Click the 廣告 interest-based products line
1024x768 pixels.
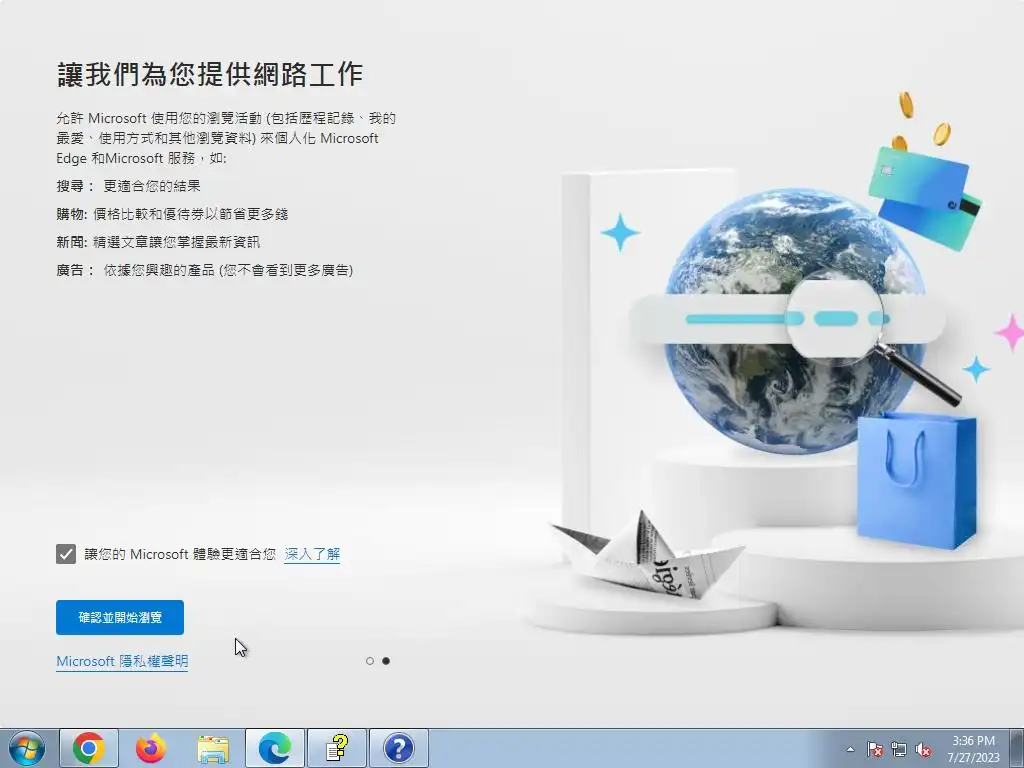204,270
